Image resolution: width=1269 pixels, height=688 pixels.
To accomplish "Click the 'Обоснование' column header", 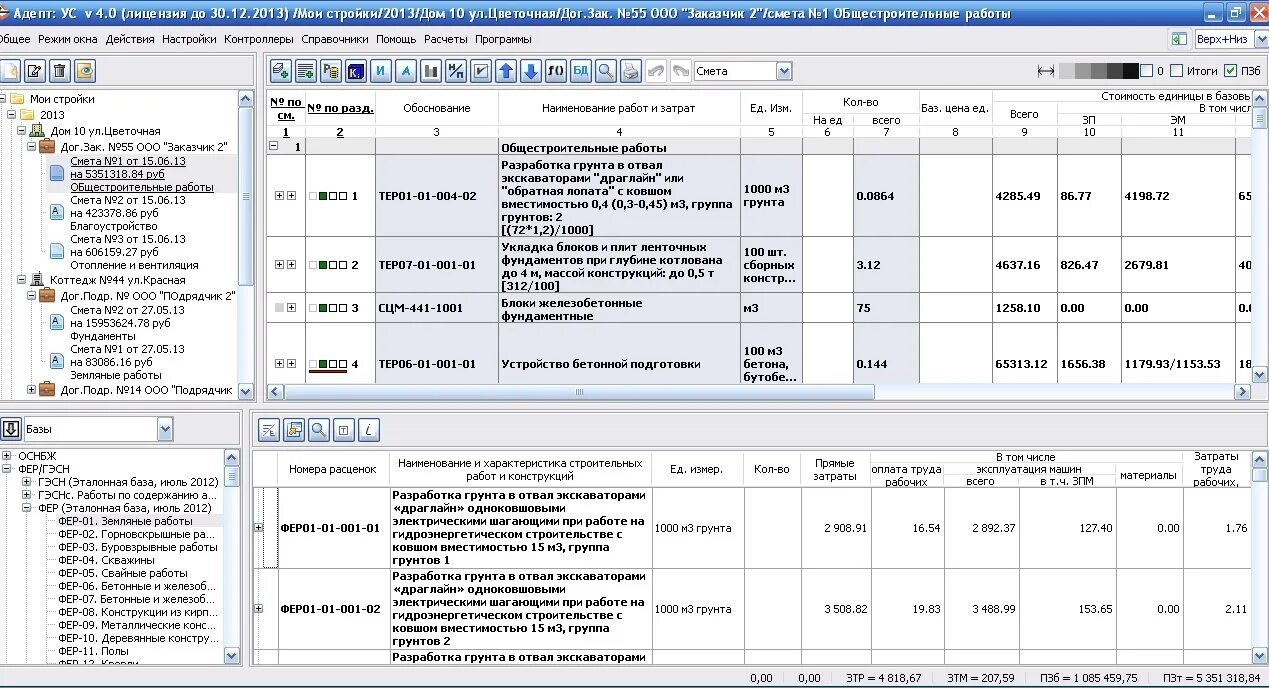I will [437, 108].
